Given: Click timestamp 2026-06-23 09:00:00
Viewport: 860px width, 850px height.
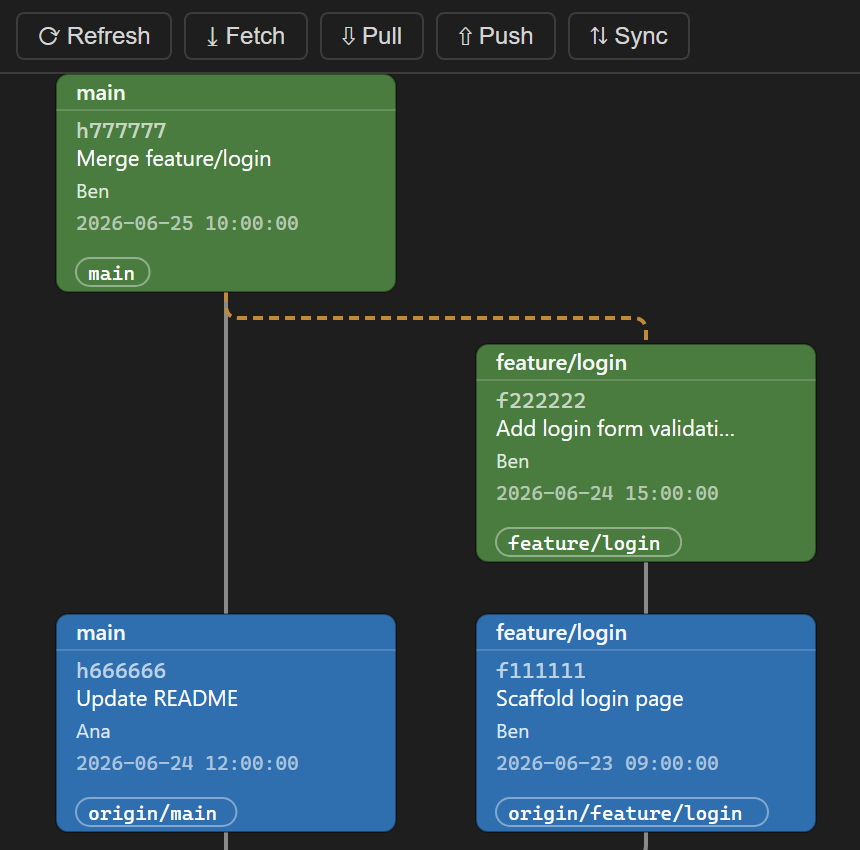Looking at the screenshot, I should [x=607, y=763].
